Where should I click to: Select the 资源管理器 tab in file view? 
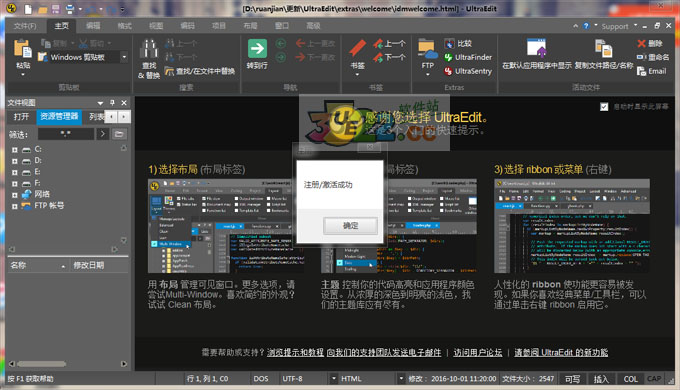tap(59, 116)
